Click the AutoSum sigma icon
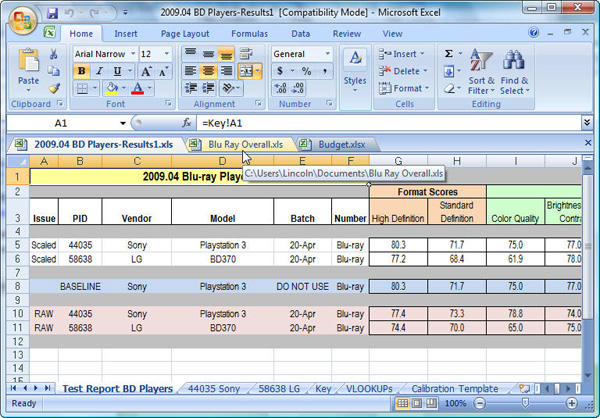Screen dimensions: 600x418 point(448,54)
